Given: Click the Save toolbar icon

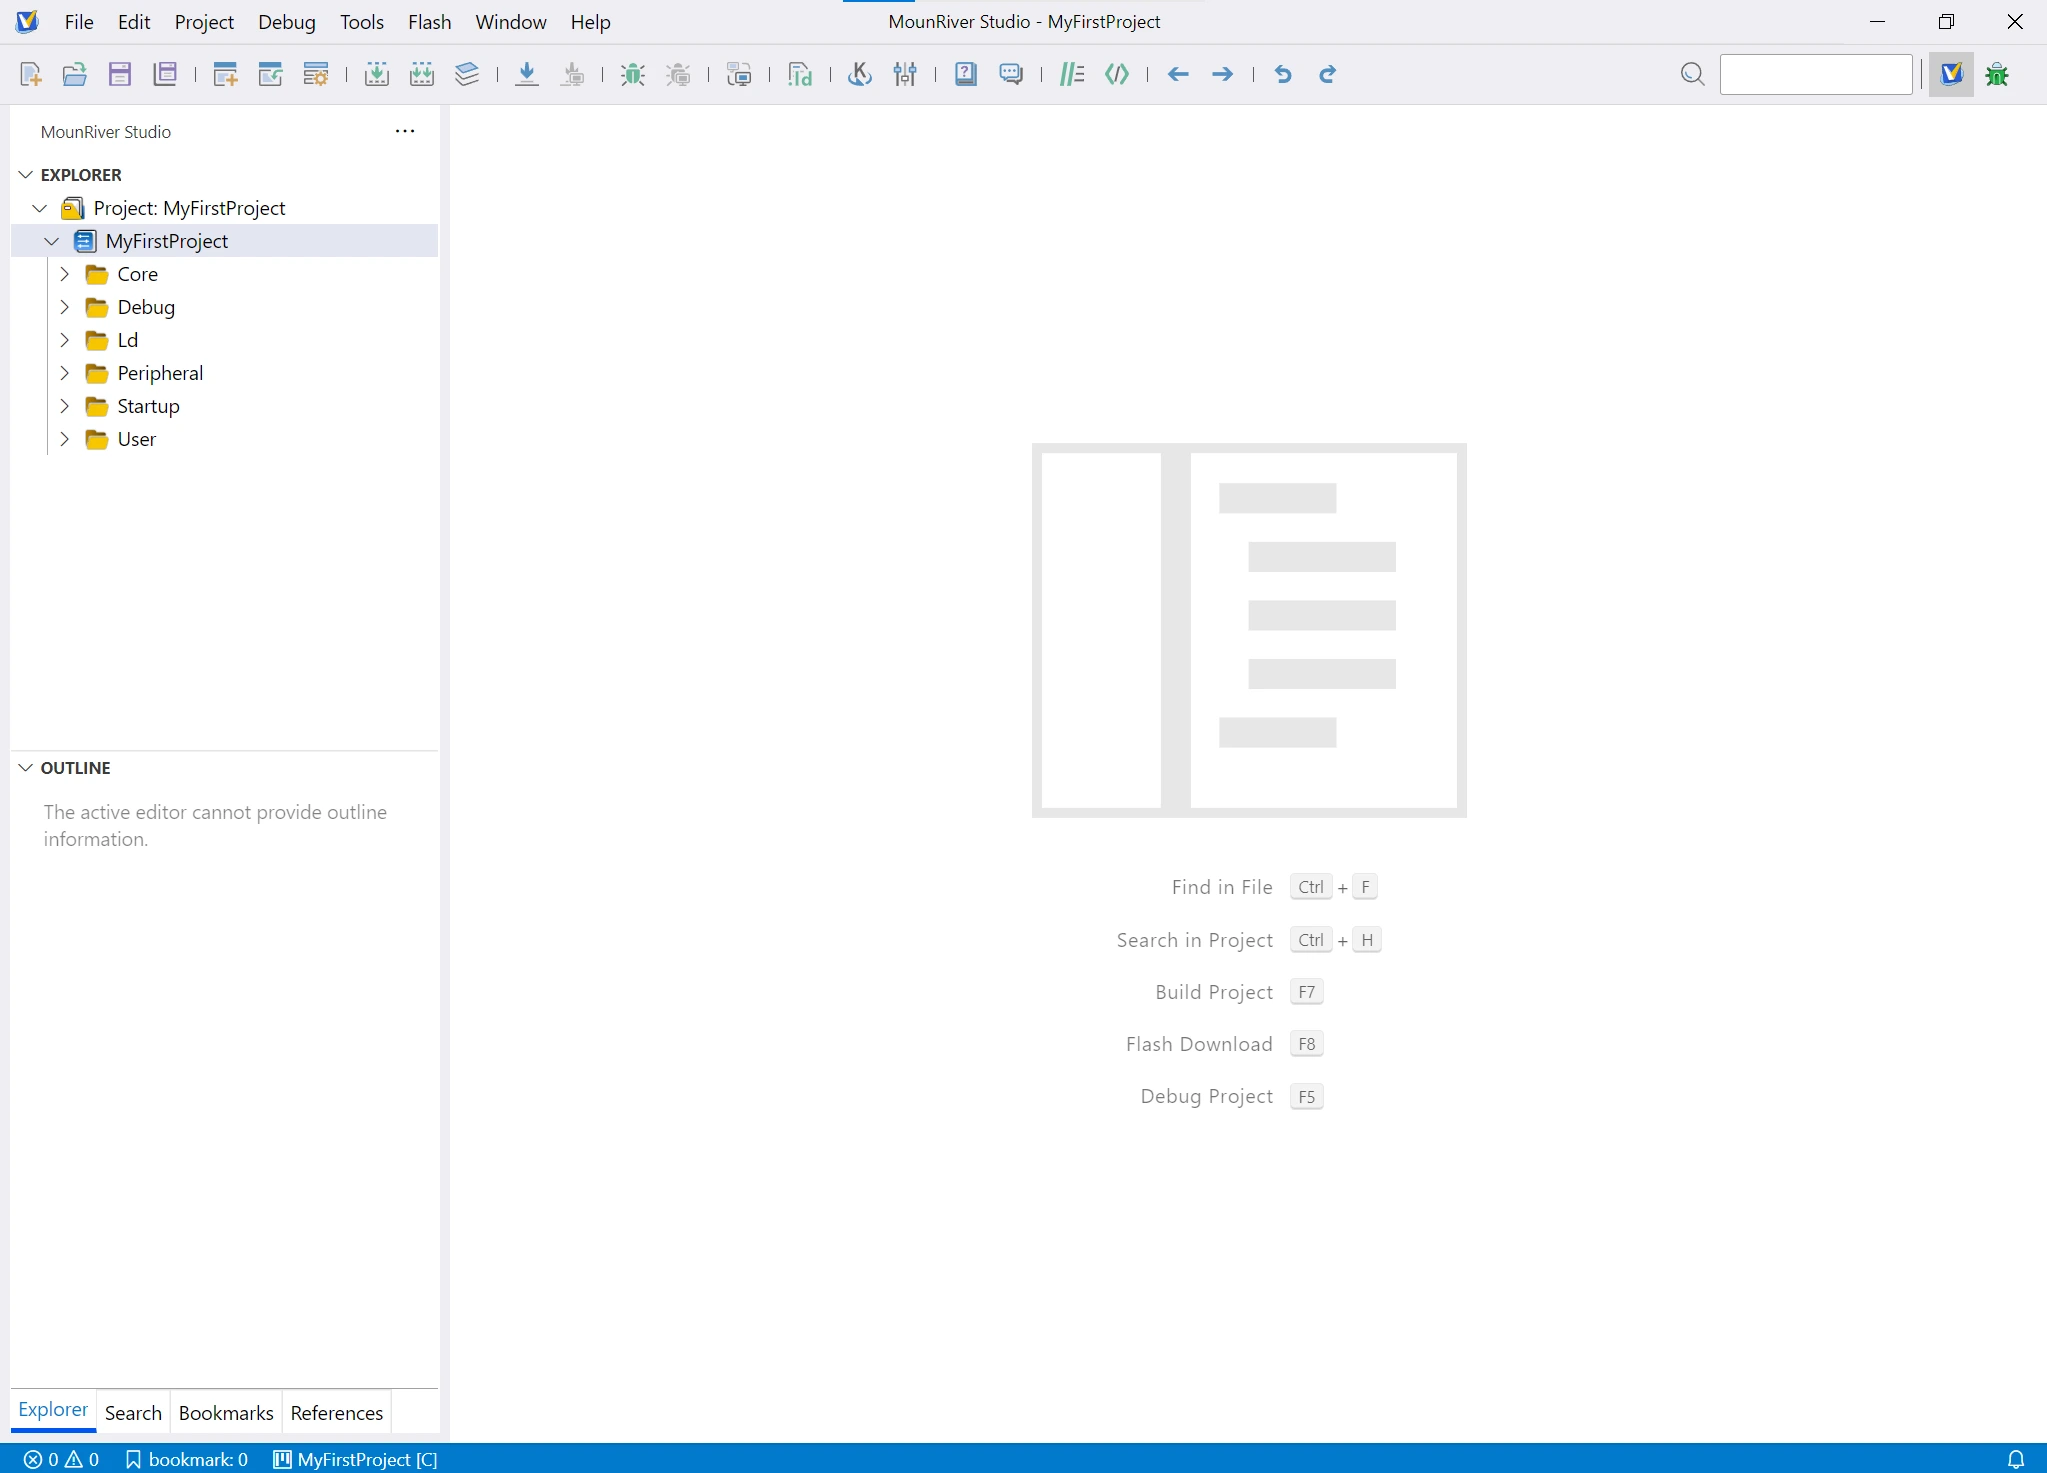Looking at the screenshot, I should click(120, 74).
